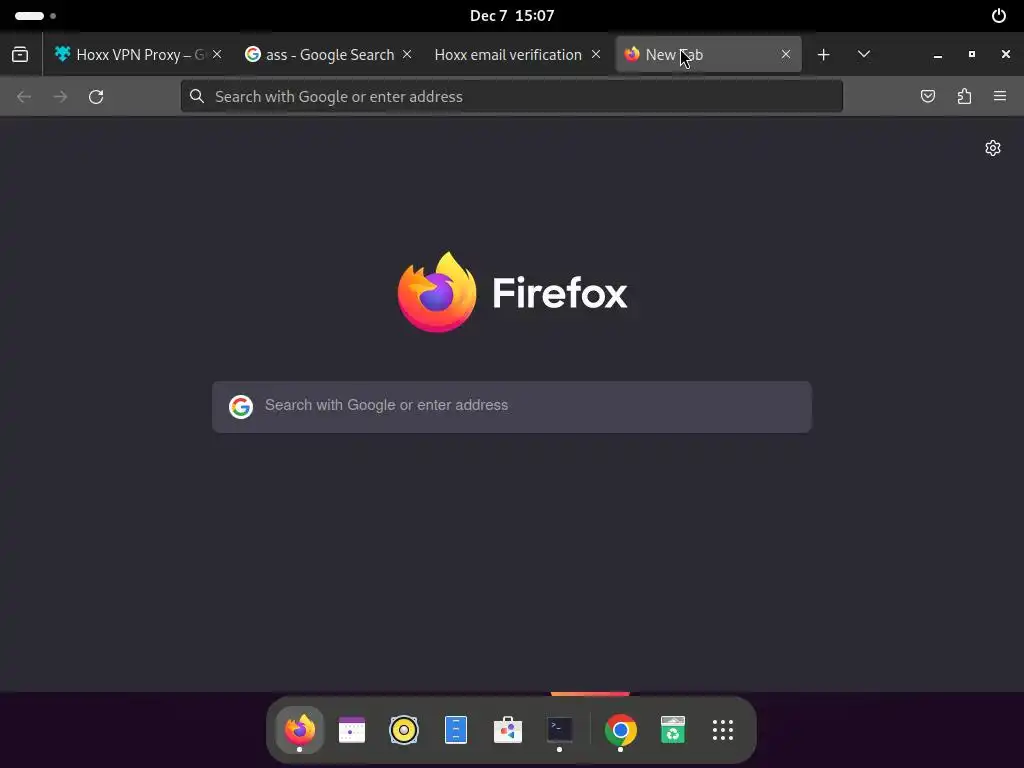Open Software store from the dock
1024x768 pixels.
coord(507,729)
